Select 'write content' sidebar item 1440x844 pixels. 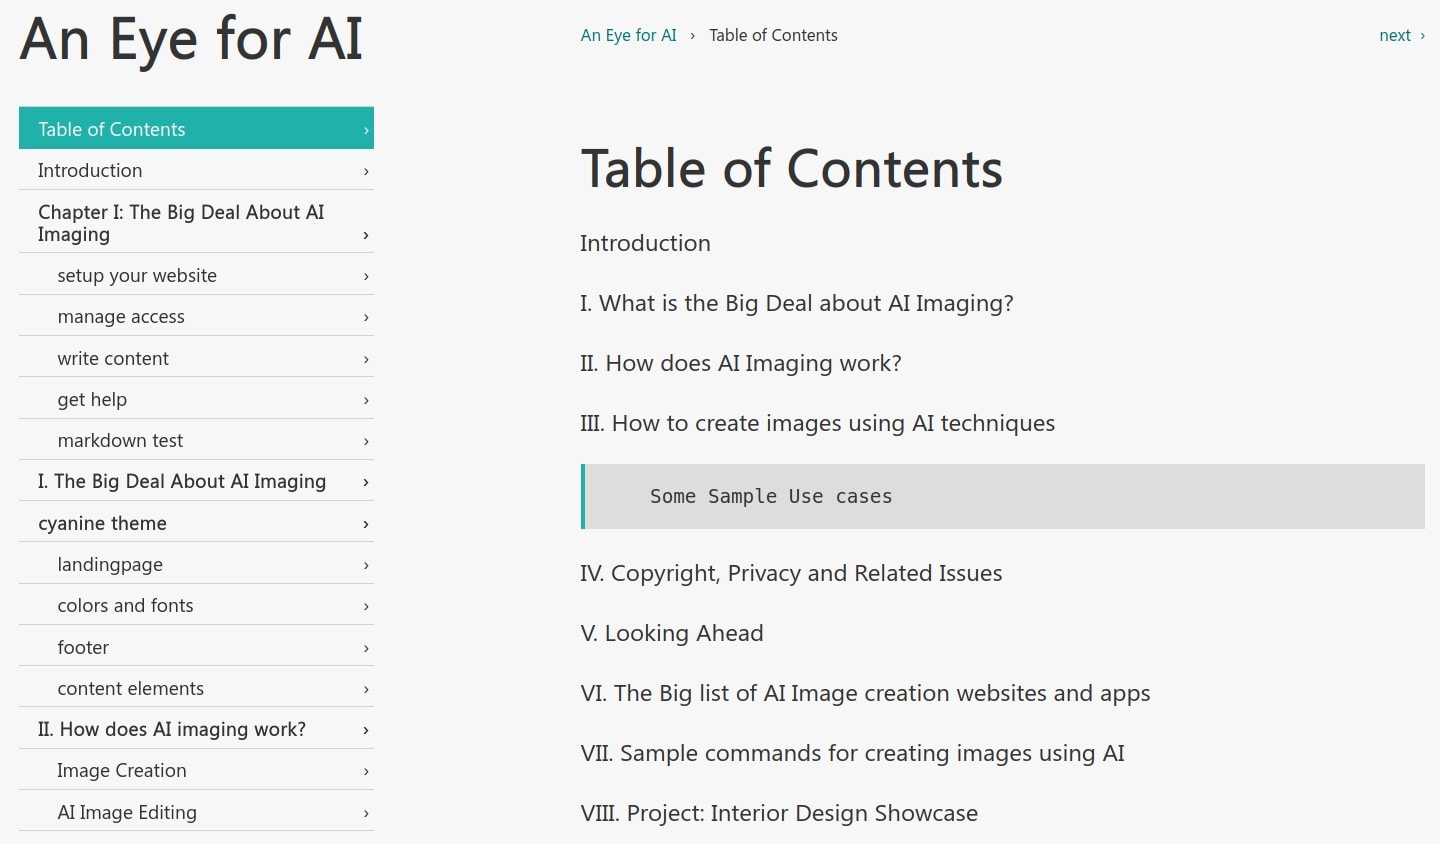pyautogui.click(x=196, y=358)
